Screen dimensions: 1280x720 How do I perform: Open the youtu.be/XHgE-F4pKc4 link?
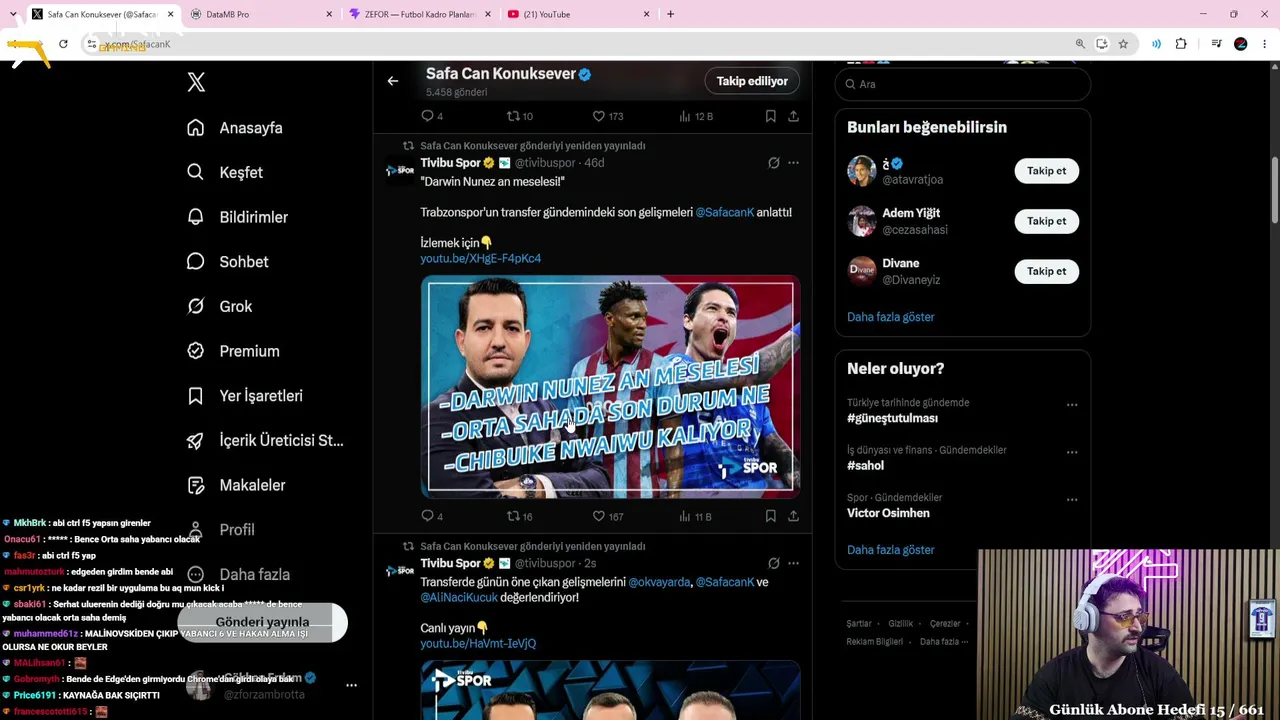(x=481, y=258)
